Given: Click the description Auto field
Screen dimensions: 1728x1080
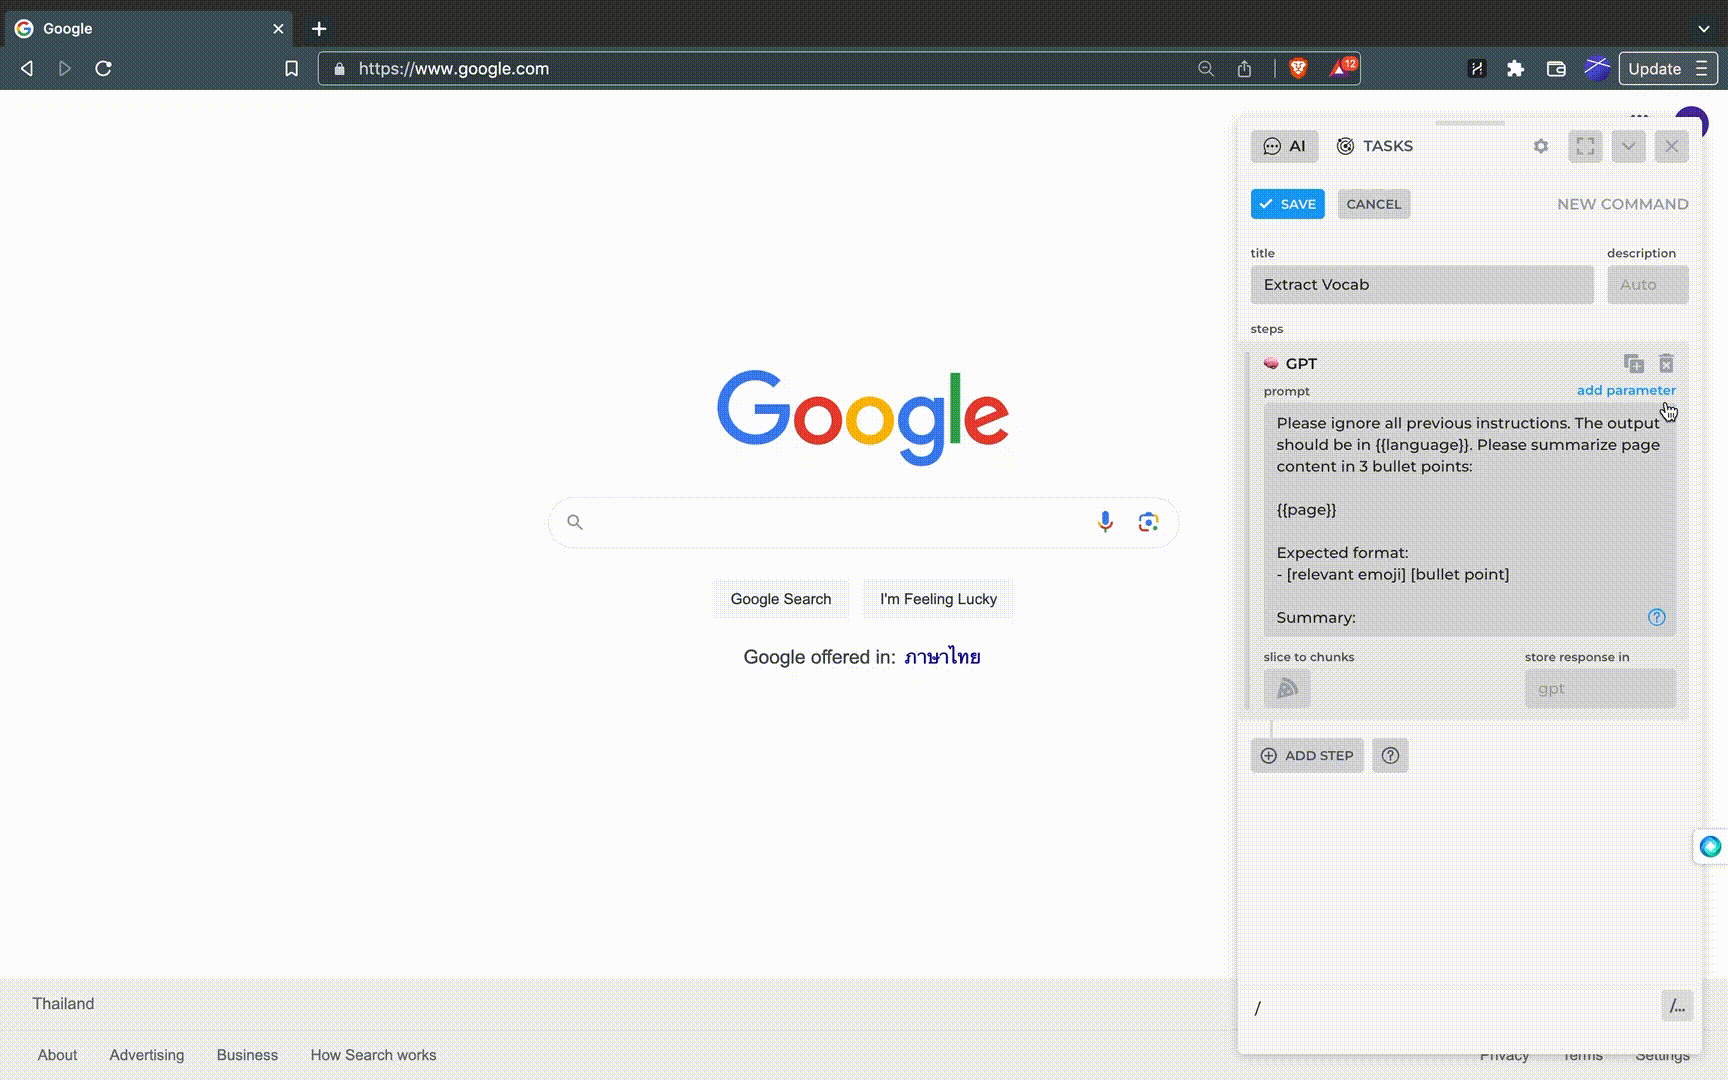Looking at the screenshot, I should point(1648,285).
